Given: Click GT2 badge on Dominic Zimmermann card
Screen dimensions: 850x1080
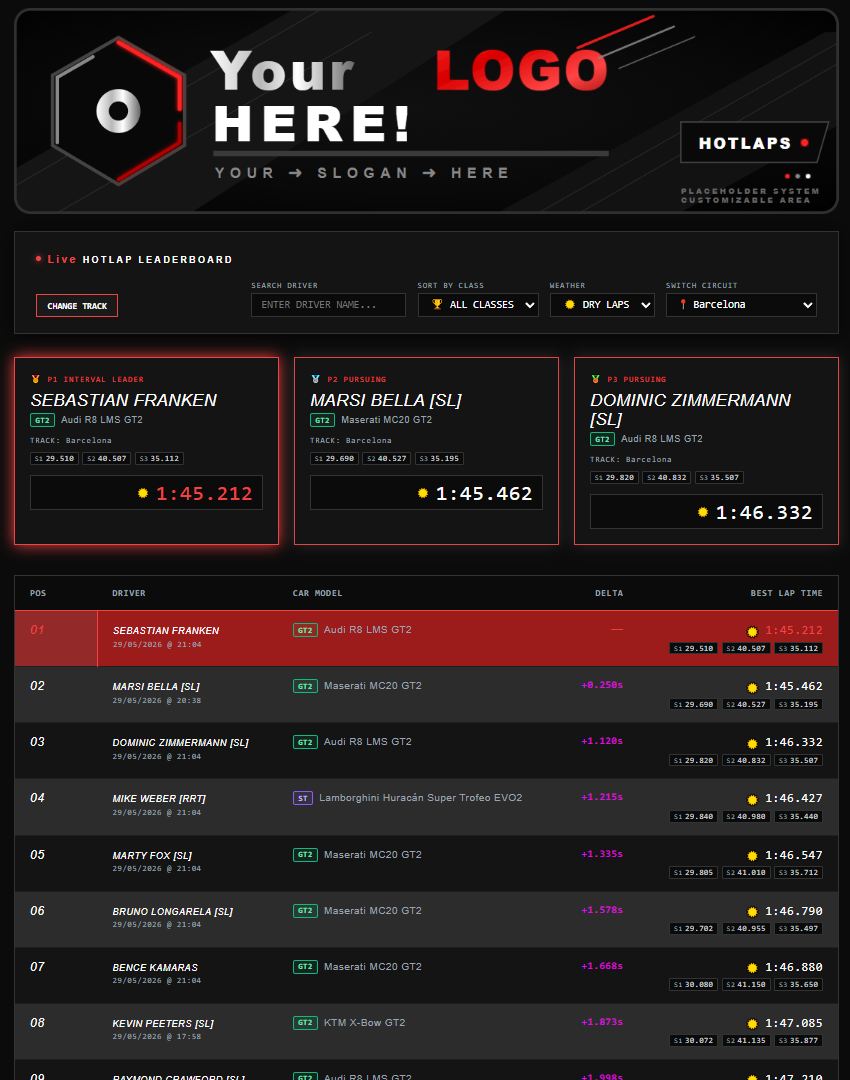Looking at the screenshot, I should (x=603, y=439).
